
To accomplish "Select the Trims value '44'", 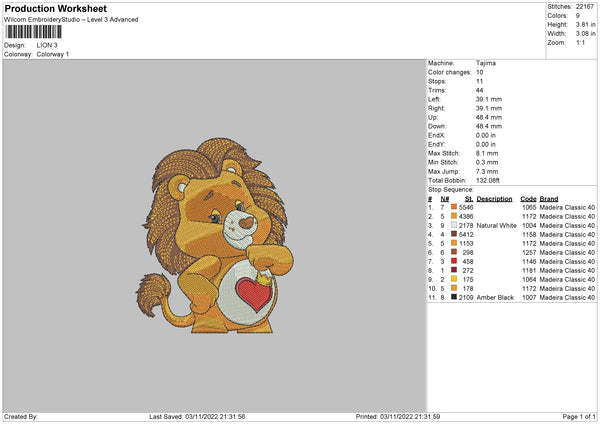I will [x=480, y=90].
